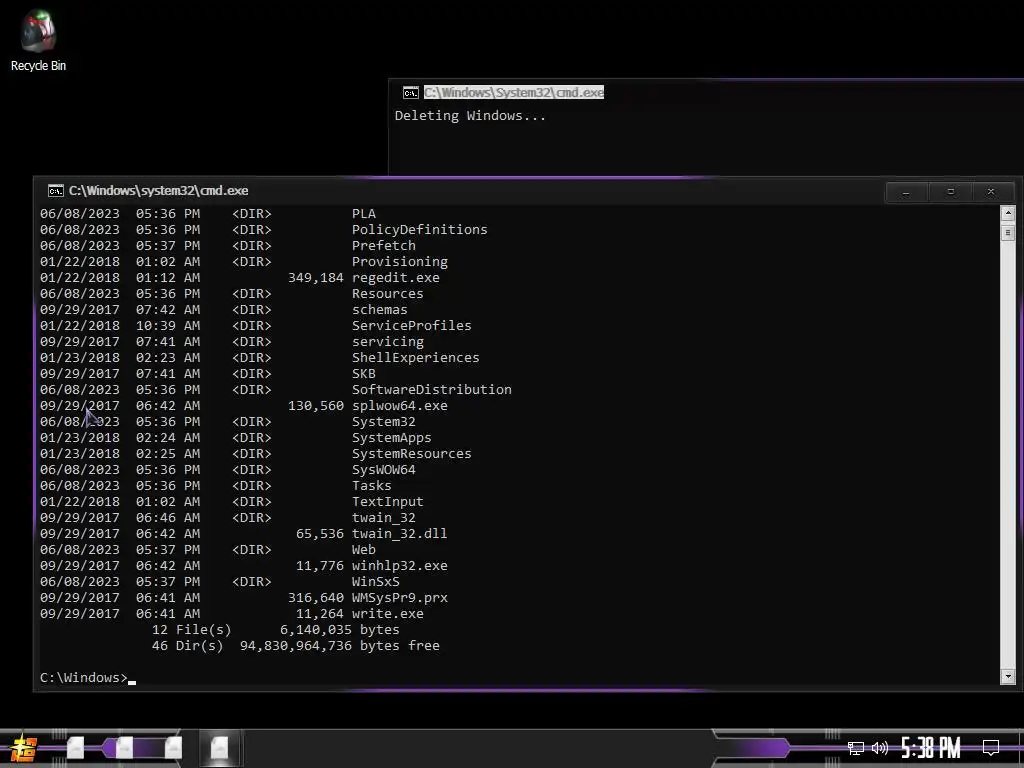Viewport: 1024px width, 768px height.
Task: Click the 'SysWOW64' directory entry
Action: 383,470
